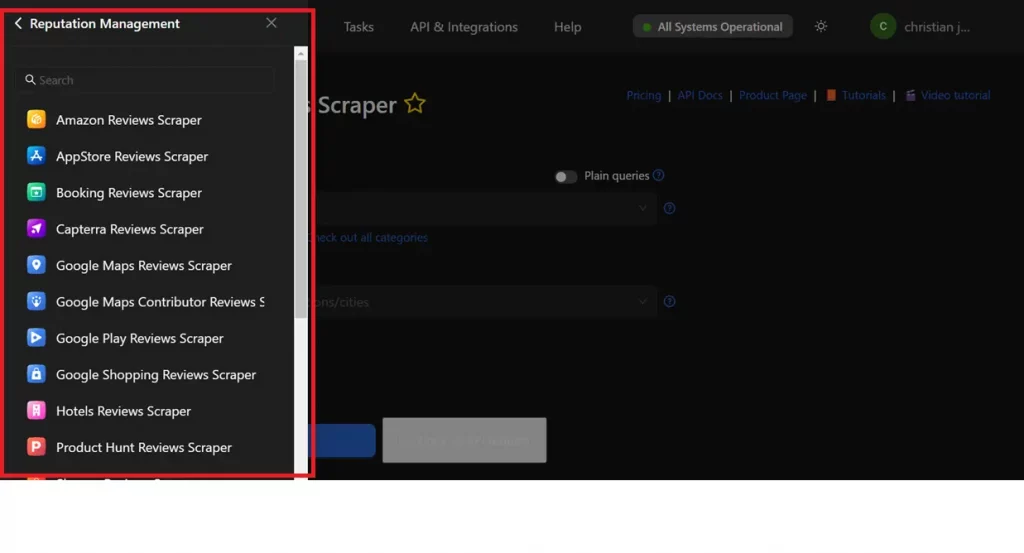This screenshot has height=553, width=1024.
Task: Click the Google Maps Reviews Scraper pin icon
Action: click(37, 266)
